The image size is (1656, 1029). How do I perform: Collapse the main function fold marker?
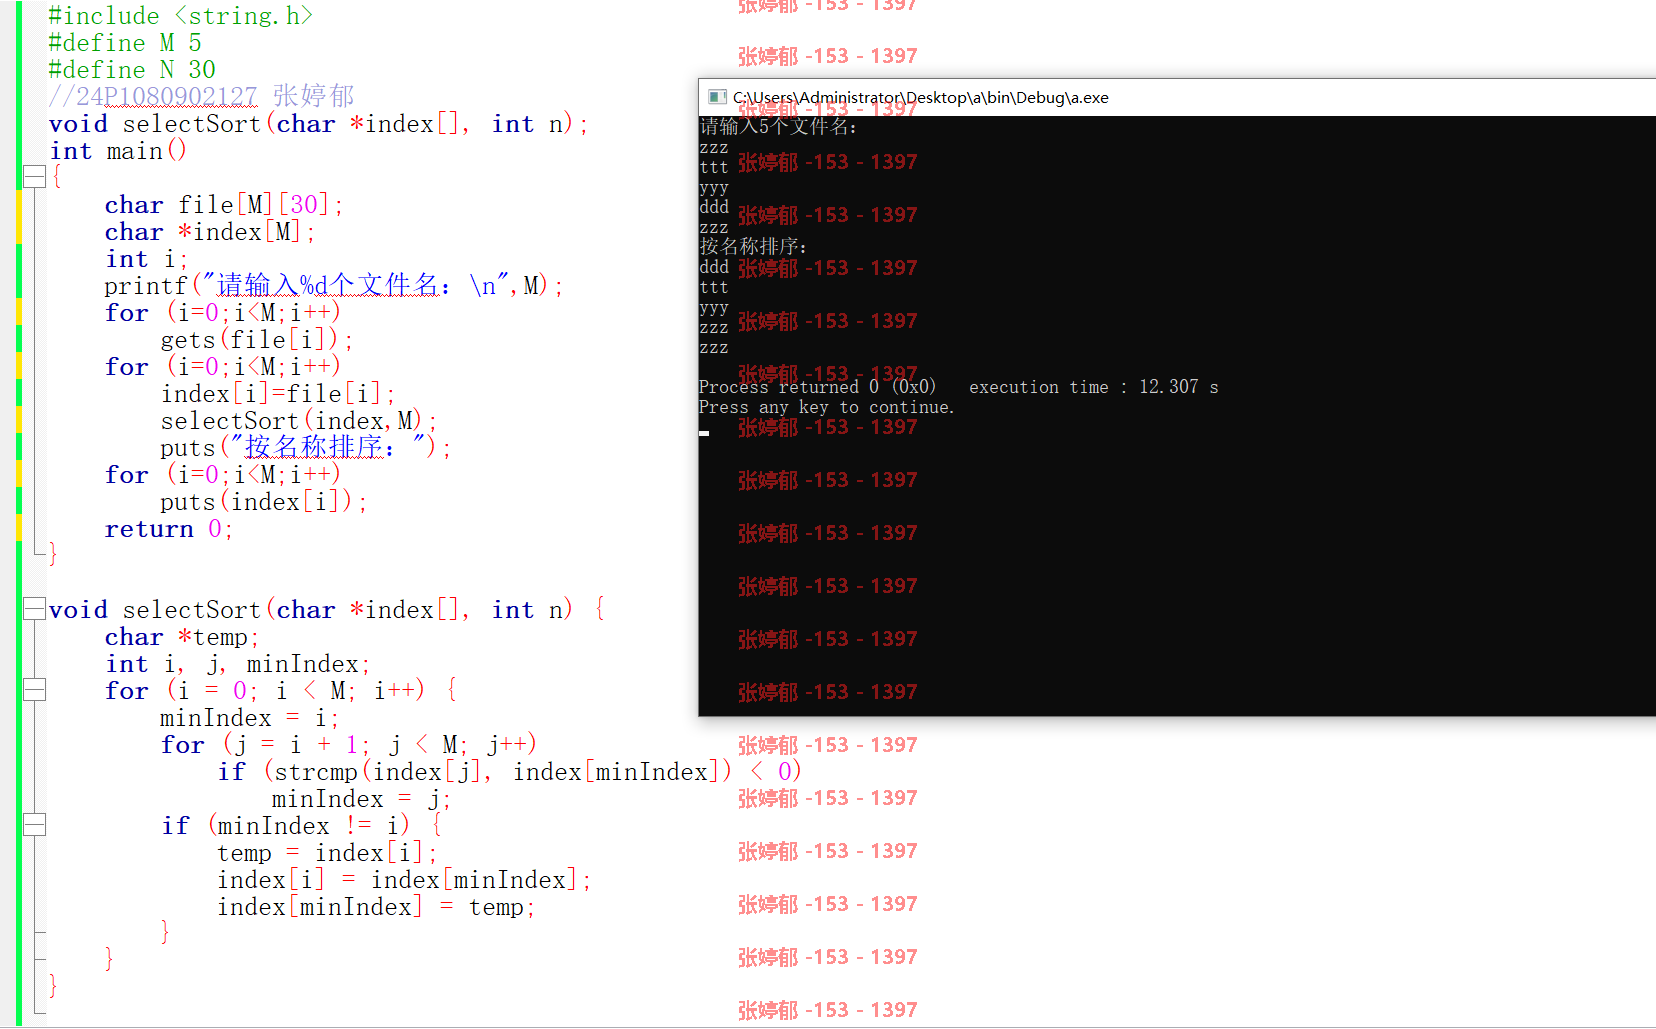34,177
